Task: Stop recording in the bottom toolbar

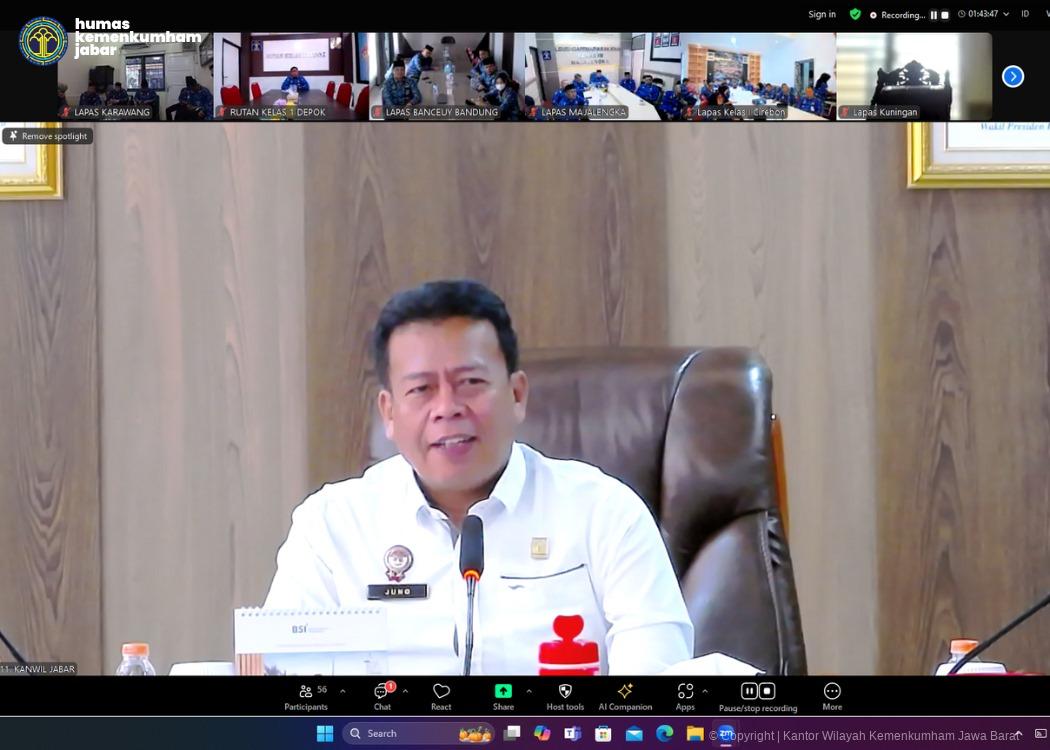Action: (767, 691)
